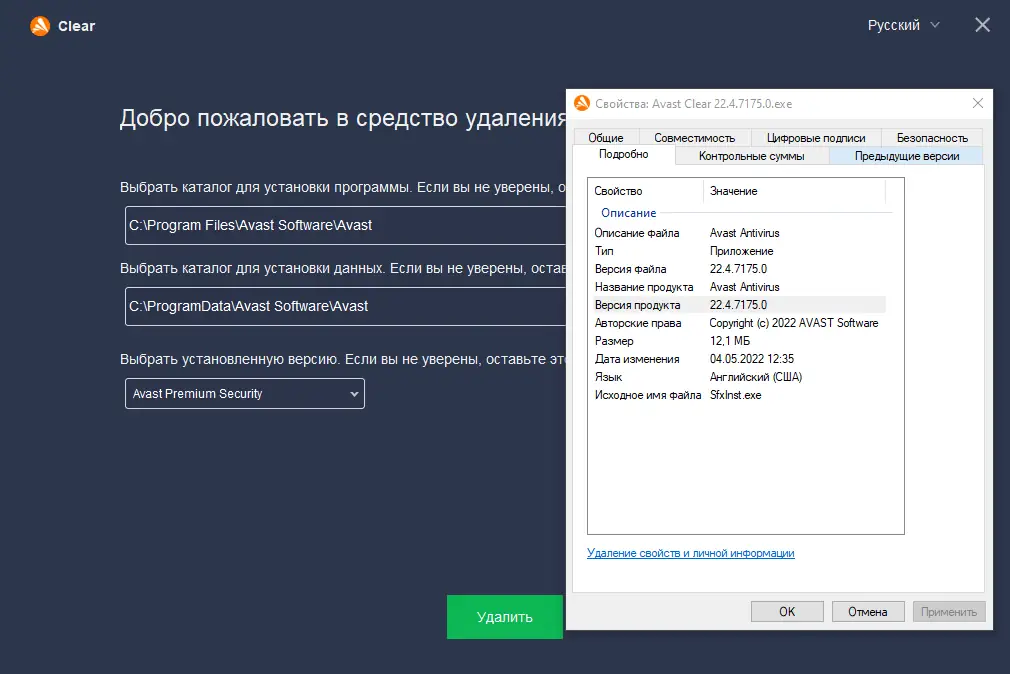Click the Copyright (c) 2022 AVAST Software value
This screenshot has height=674, width=1010.
[794, 323]
